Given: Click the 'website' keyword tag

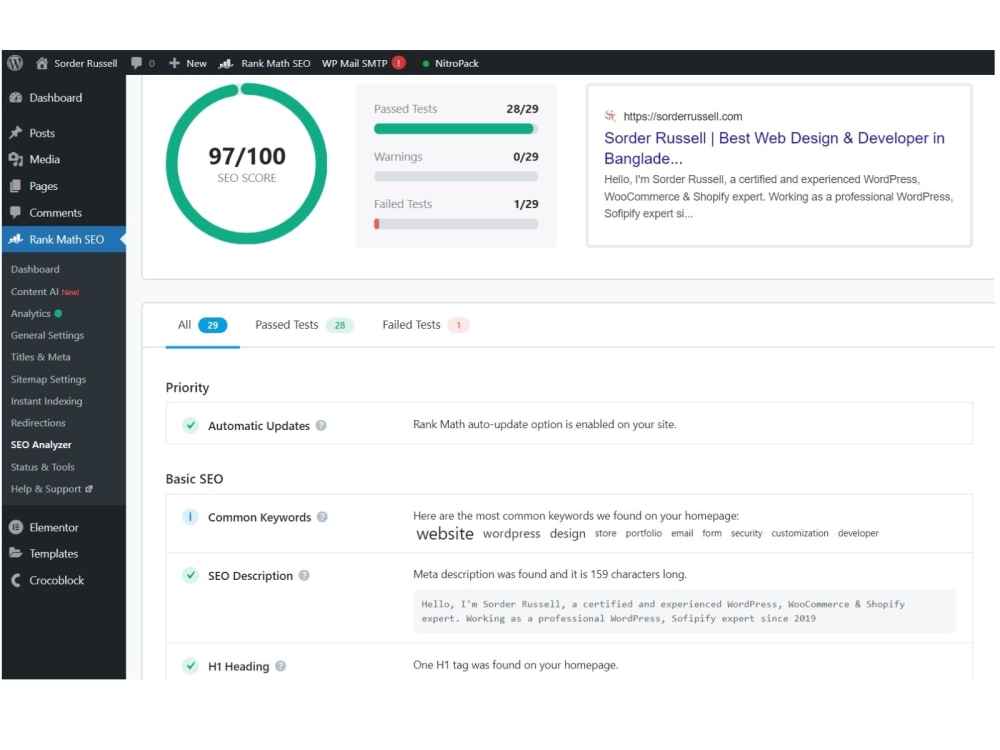Looking at the screenshot, I should click(445, 534).
